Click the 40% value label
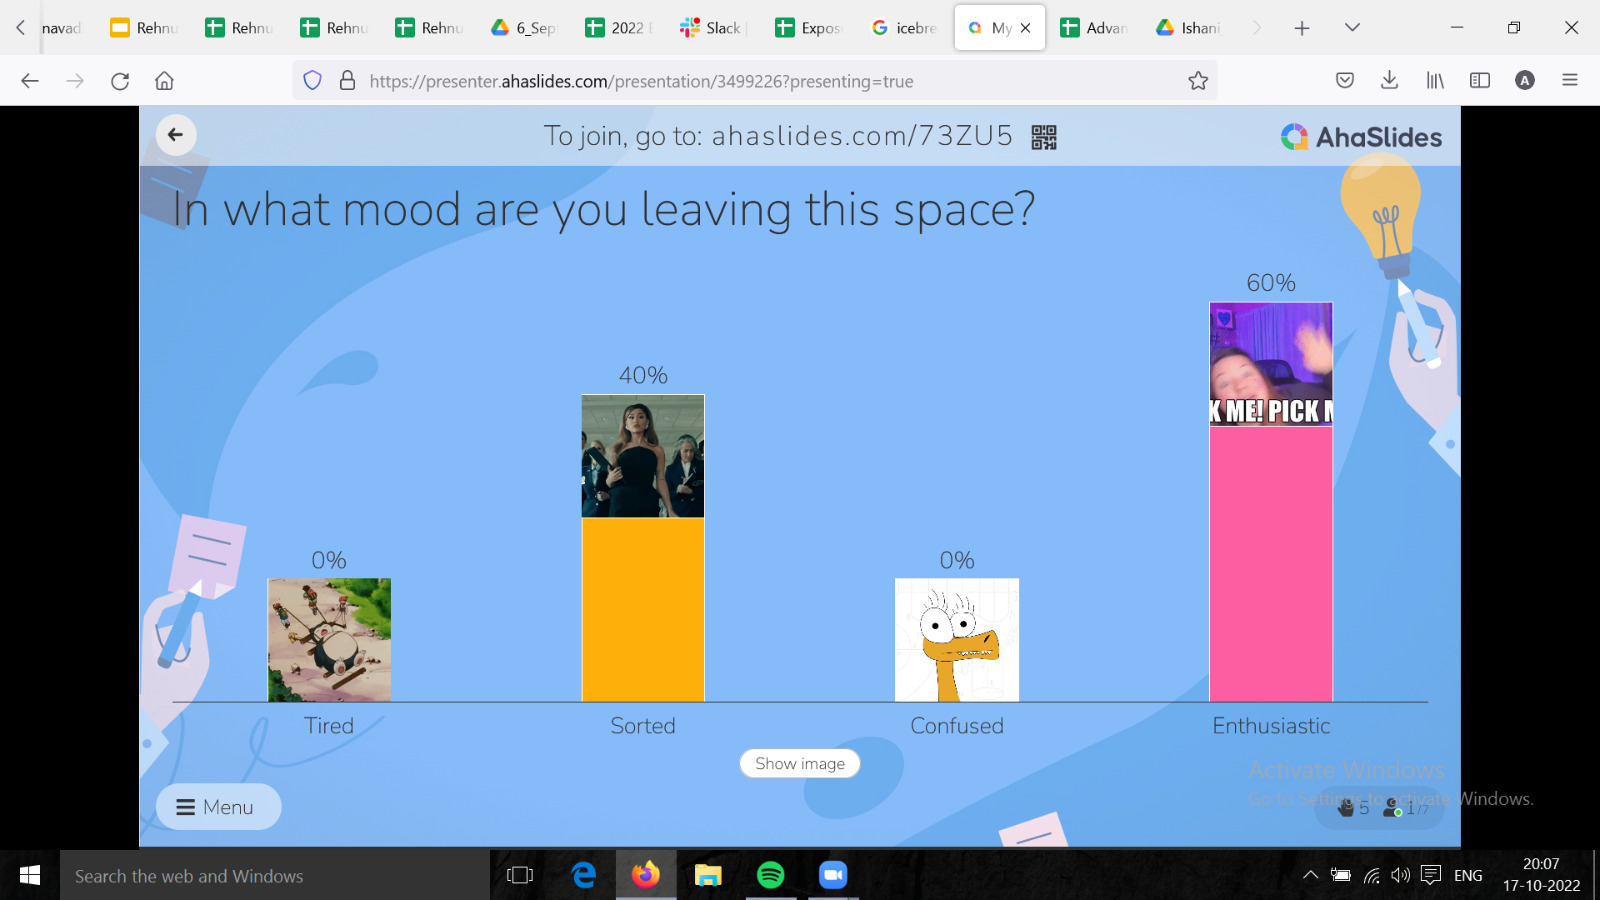The height and width of the screenshot is (900, 1600). pyautogui.click(x=643, y=376)
